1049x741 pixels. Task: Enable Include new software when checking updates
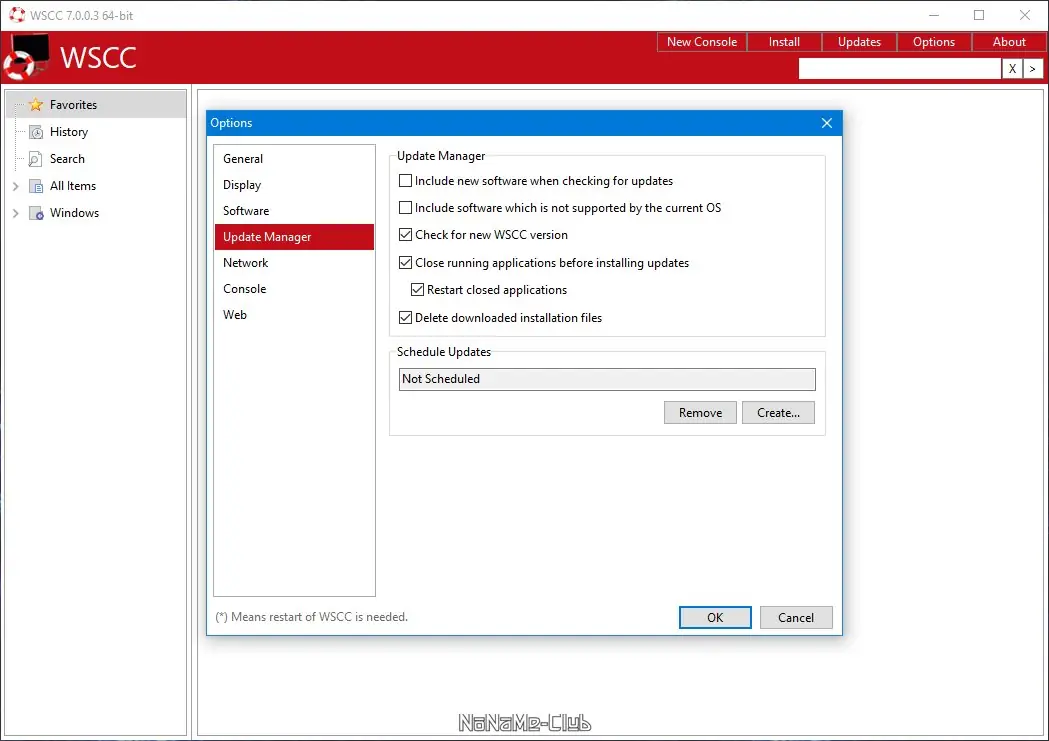click(x=405, y=181)
